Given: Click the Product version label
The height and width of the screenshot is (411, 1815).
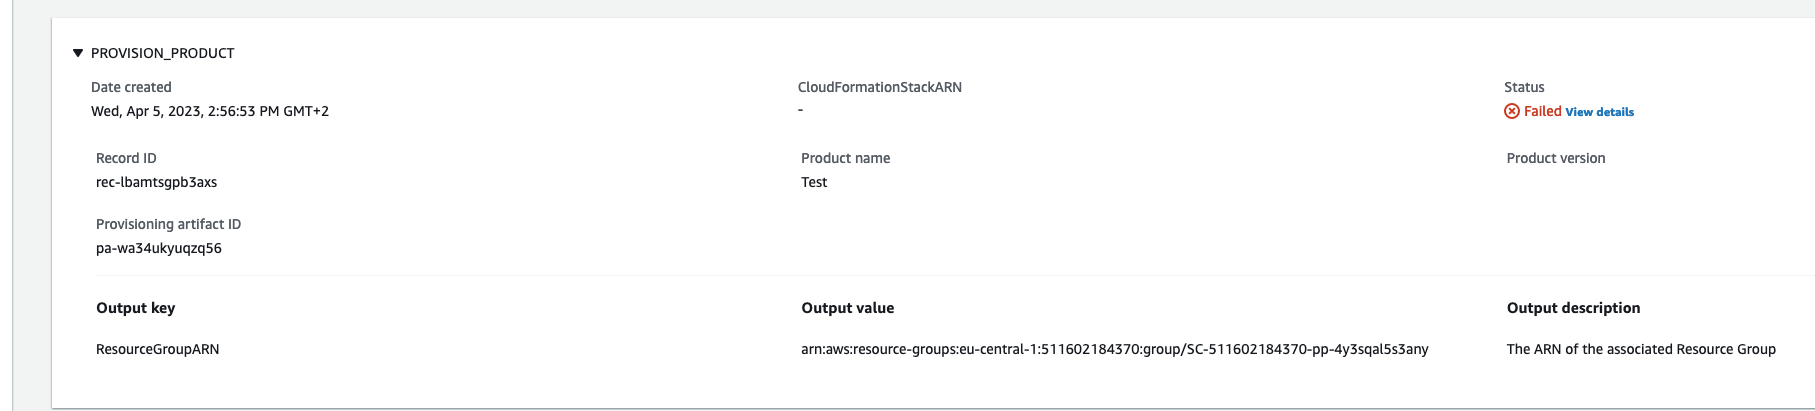Looking at the screenshot, I should click(x=1555, y=158).
